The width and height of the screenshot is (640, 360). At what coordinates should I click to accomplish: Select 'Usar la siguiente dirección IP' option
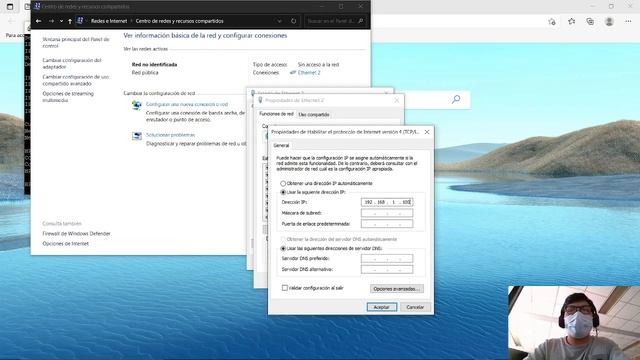point(313,192)
